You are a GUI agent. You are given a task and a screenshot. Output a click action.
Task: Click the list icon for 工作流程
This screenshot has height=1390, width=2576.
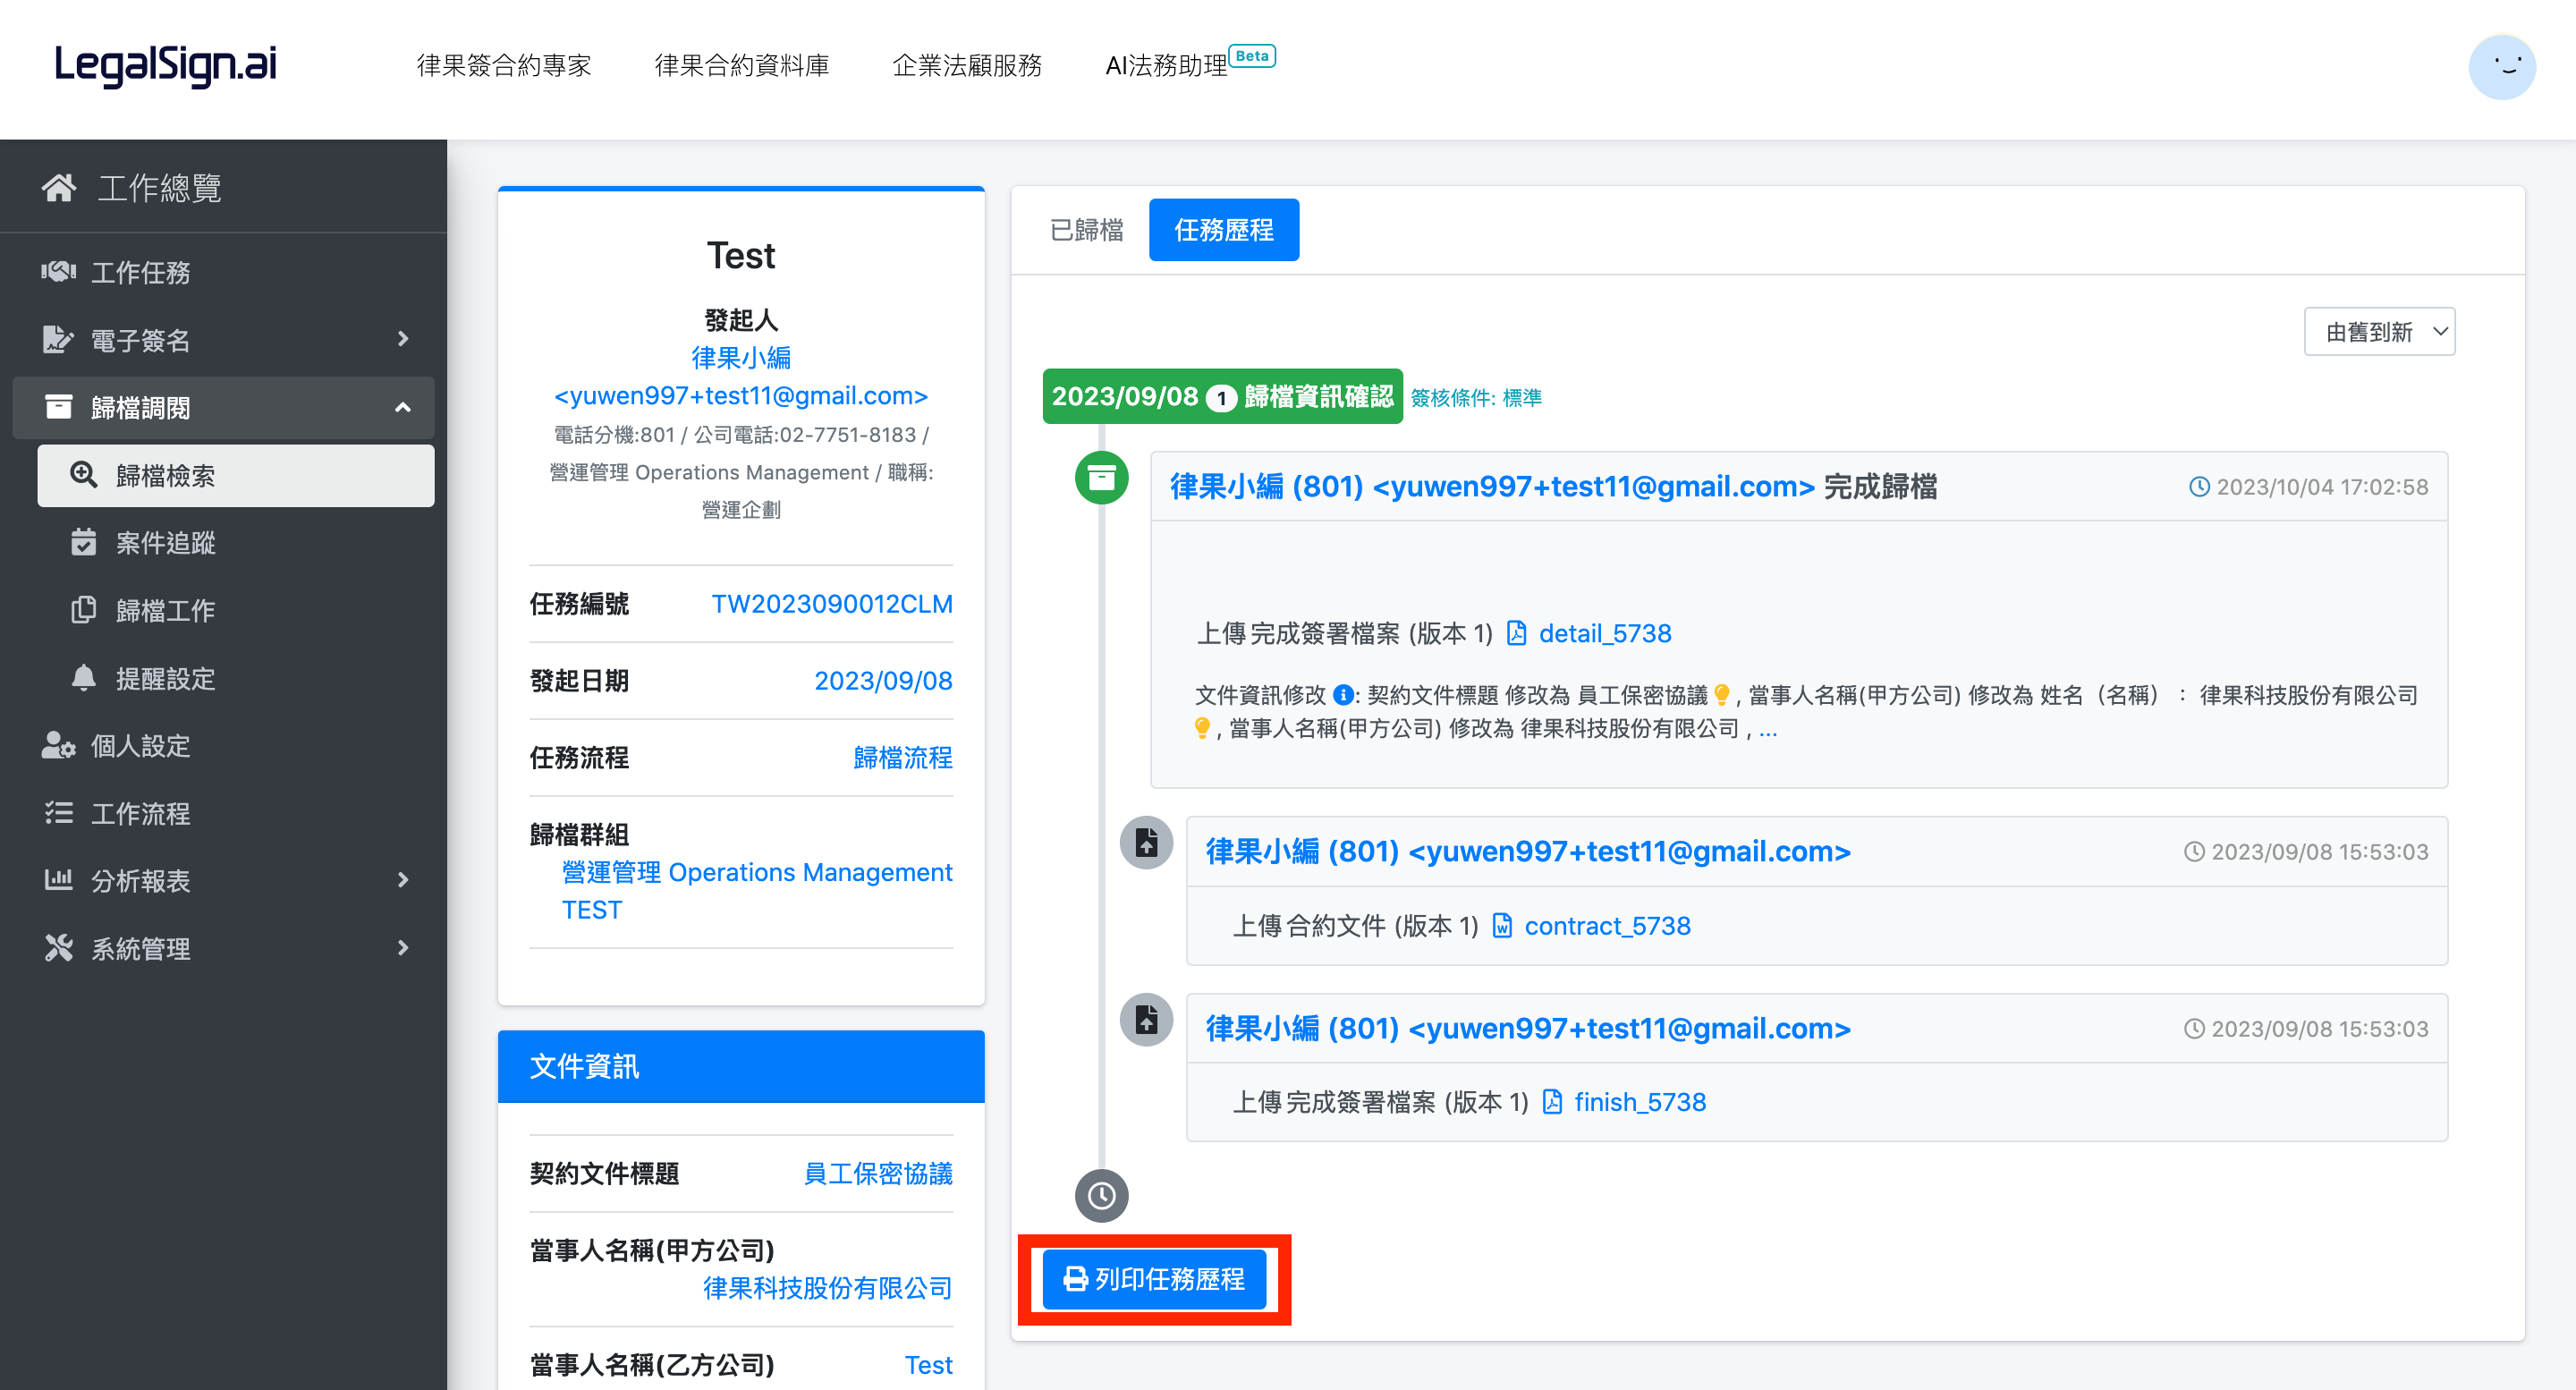point(59,813)
